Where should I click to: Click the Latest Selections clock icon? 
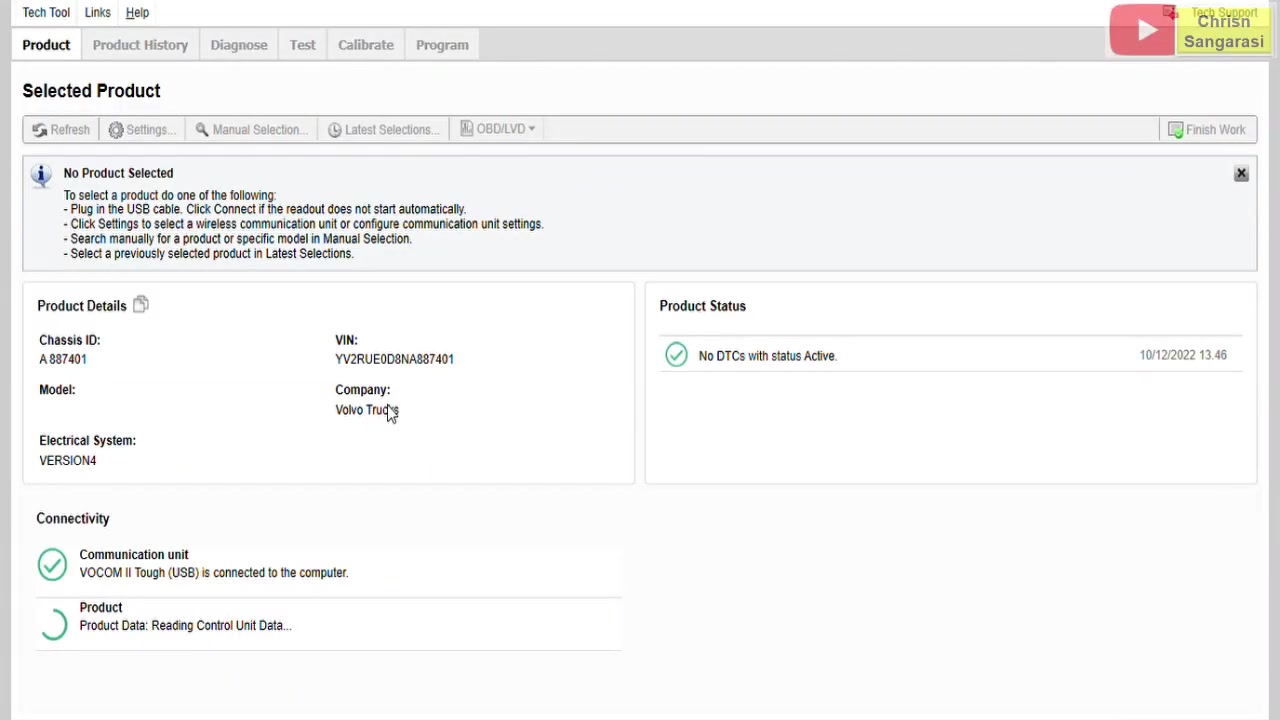pos(334,129)
